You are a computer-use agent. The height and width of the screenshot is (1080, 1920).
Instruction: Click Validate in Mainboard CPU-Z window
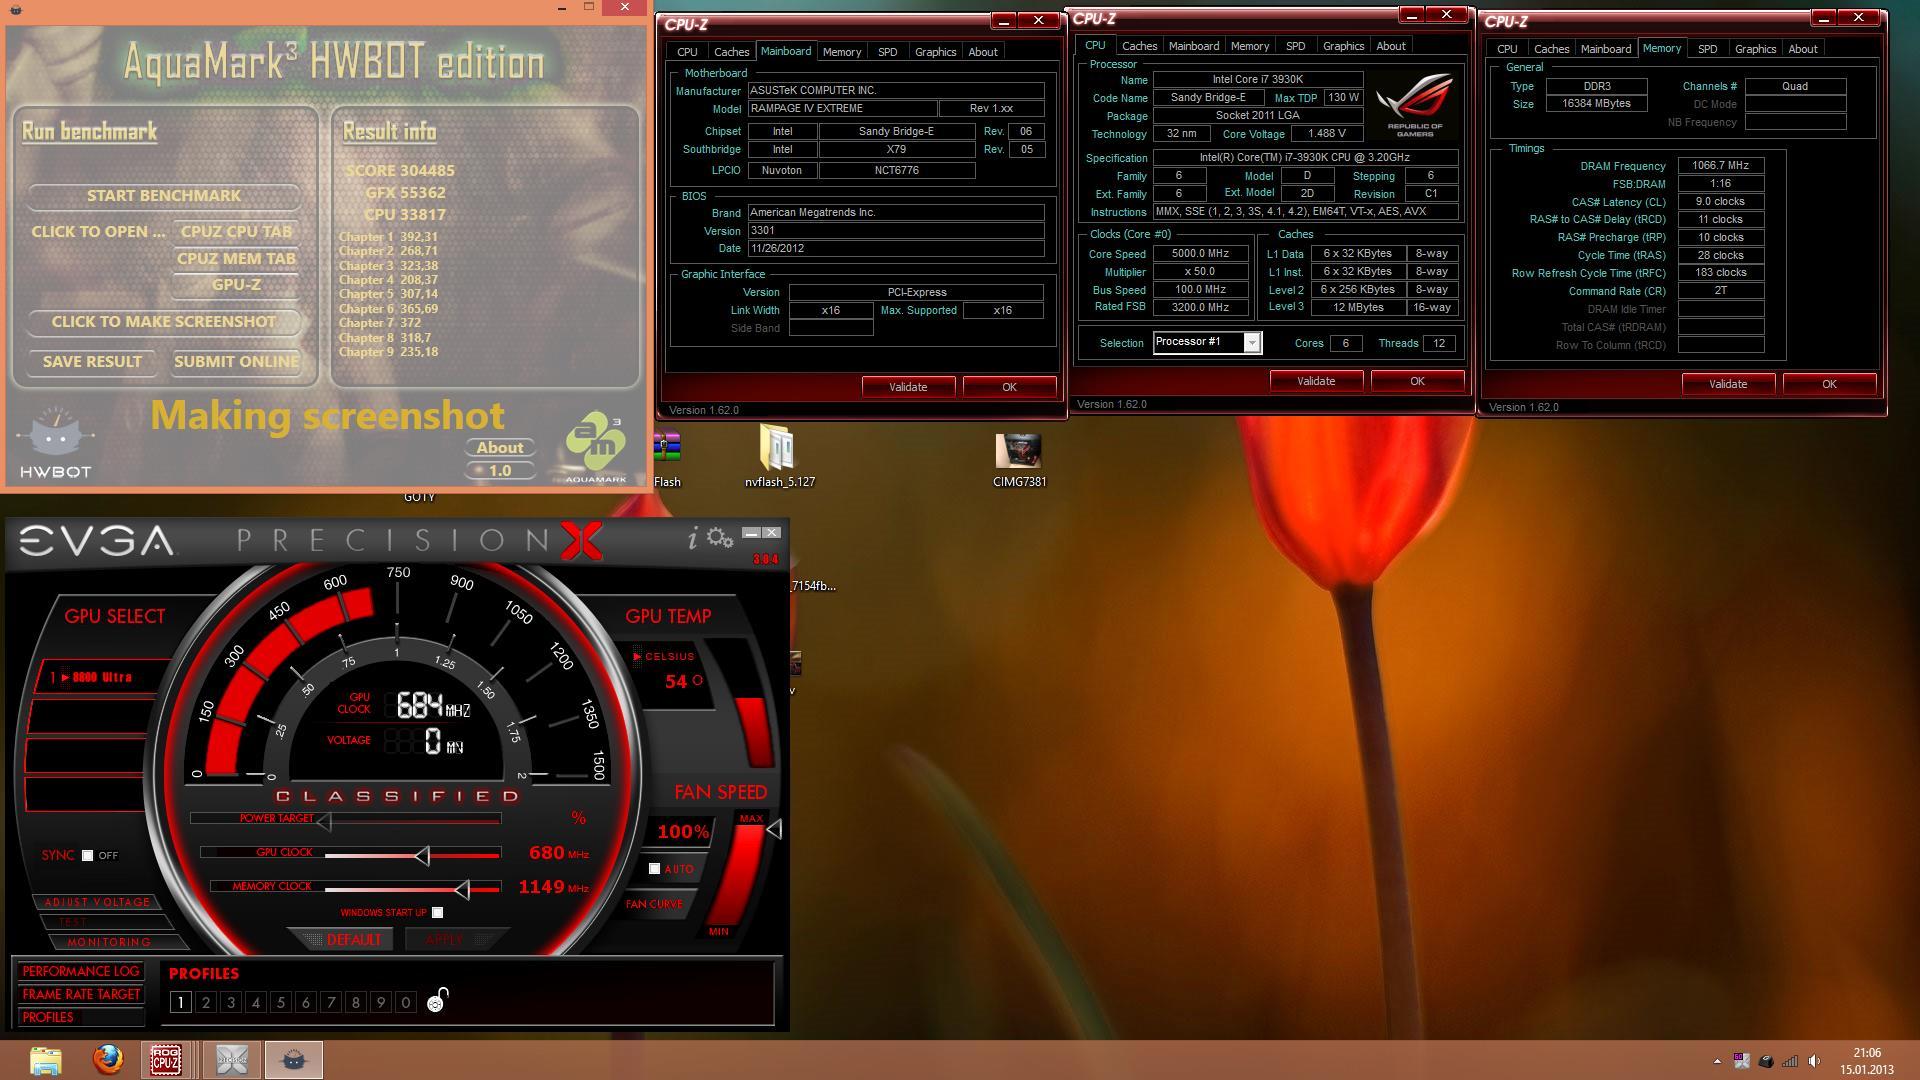pos(908,387)
